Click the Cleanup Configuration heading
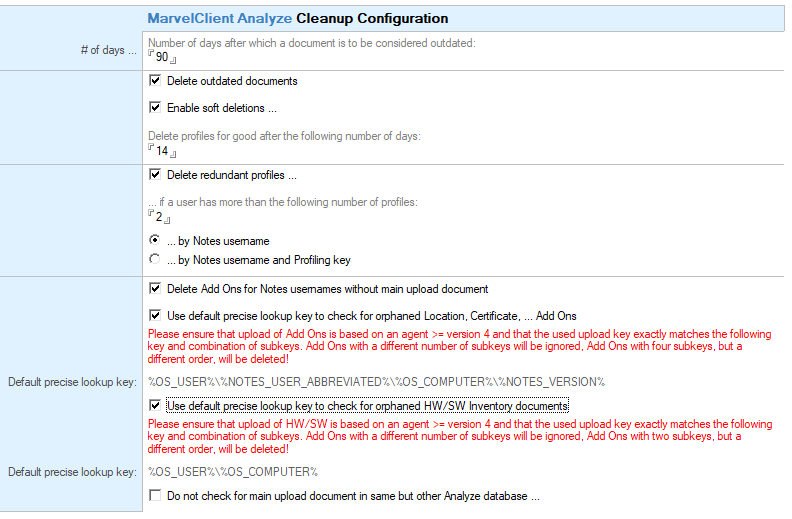Viewport: 792px width, 519px height. 372,19
